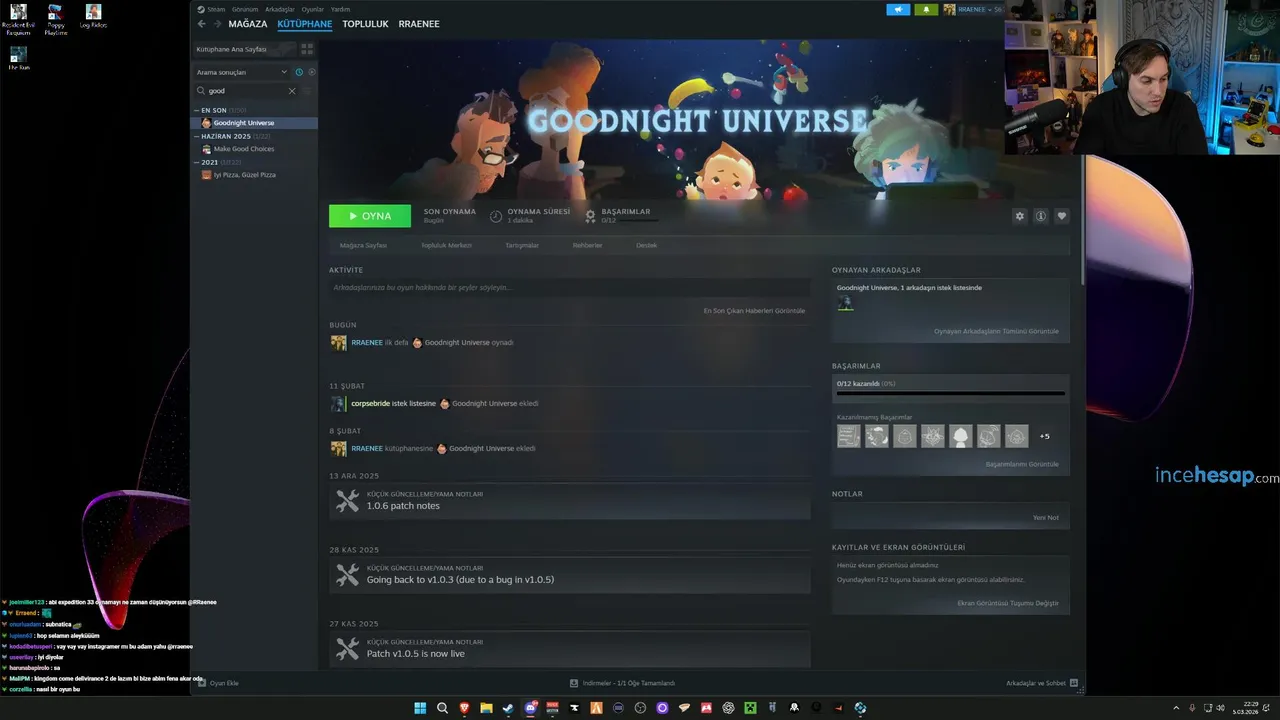Open En Son Çıkan Haberleri Görüntüle link
The image size is (1280, 720).
[x=754, y=311]
